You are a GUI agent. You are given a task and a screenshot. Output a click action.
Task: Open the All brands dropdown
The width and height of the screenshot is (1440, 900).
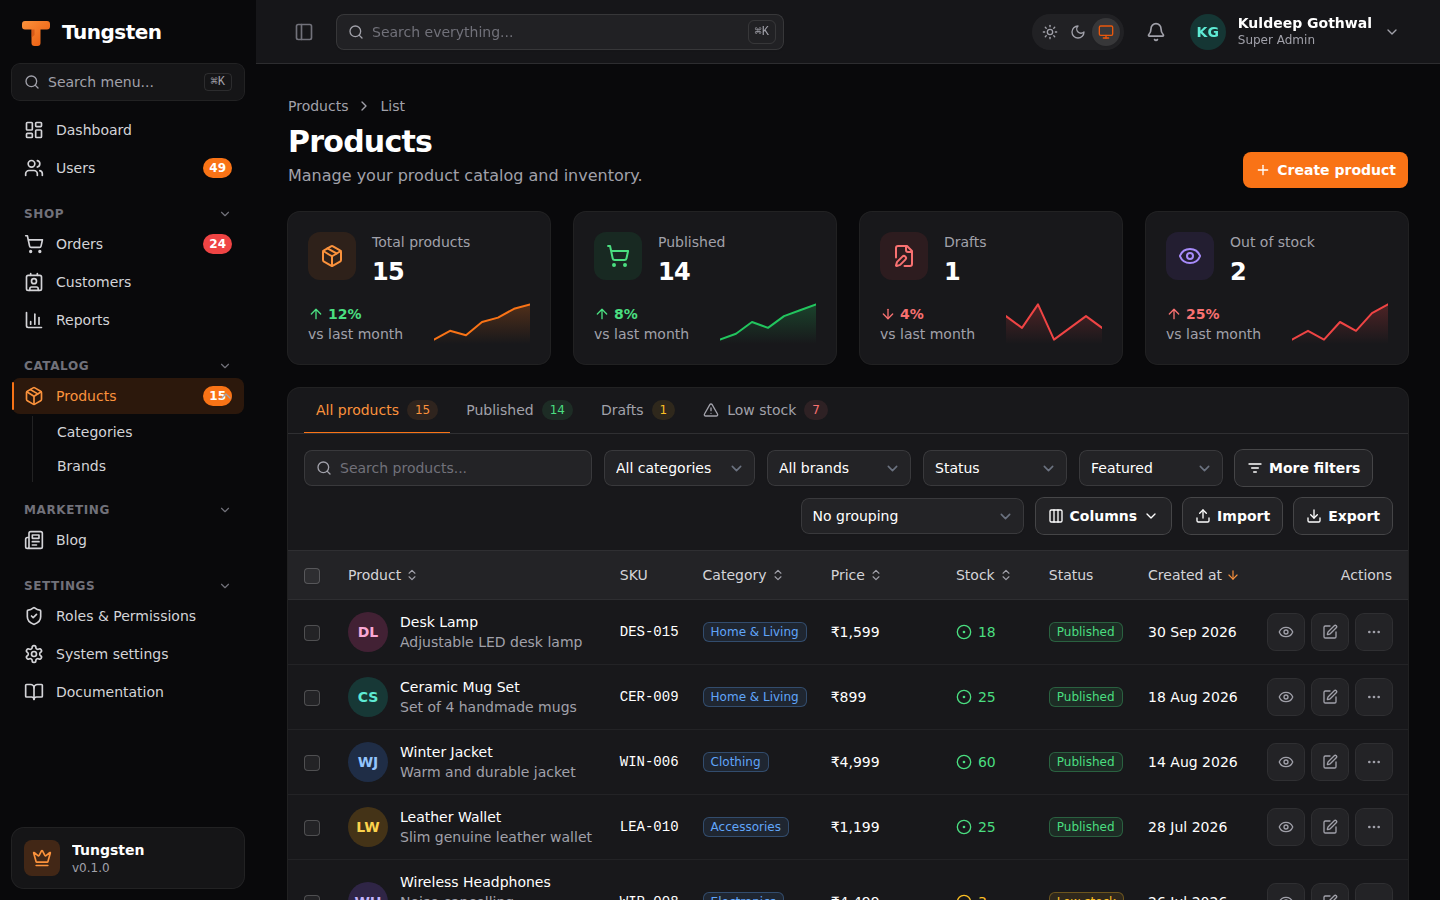pos(839,468)
